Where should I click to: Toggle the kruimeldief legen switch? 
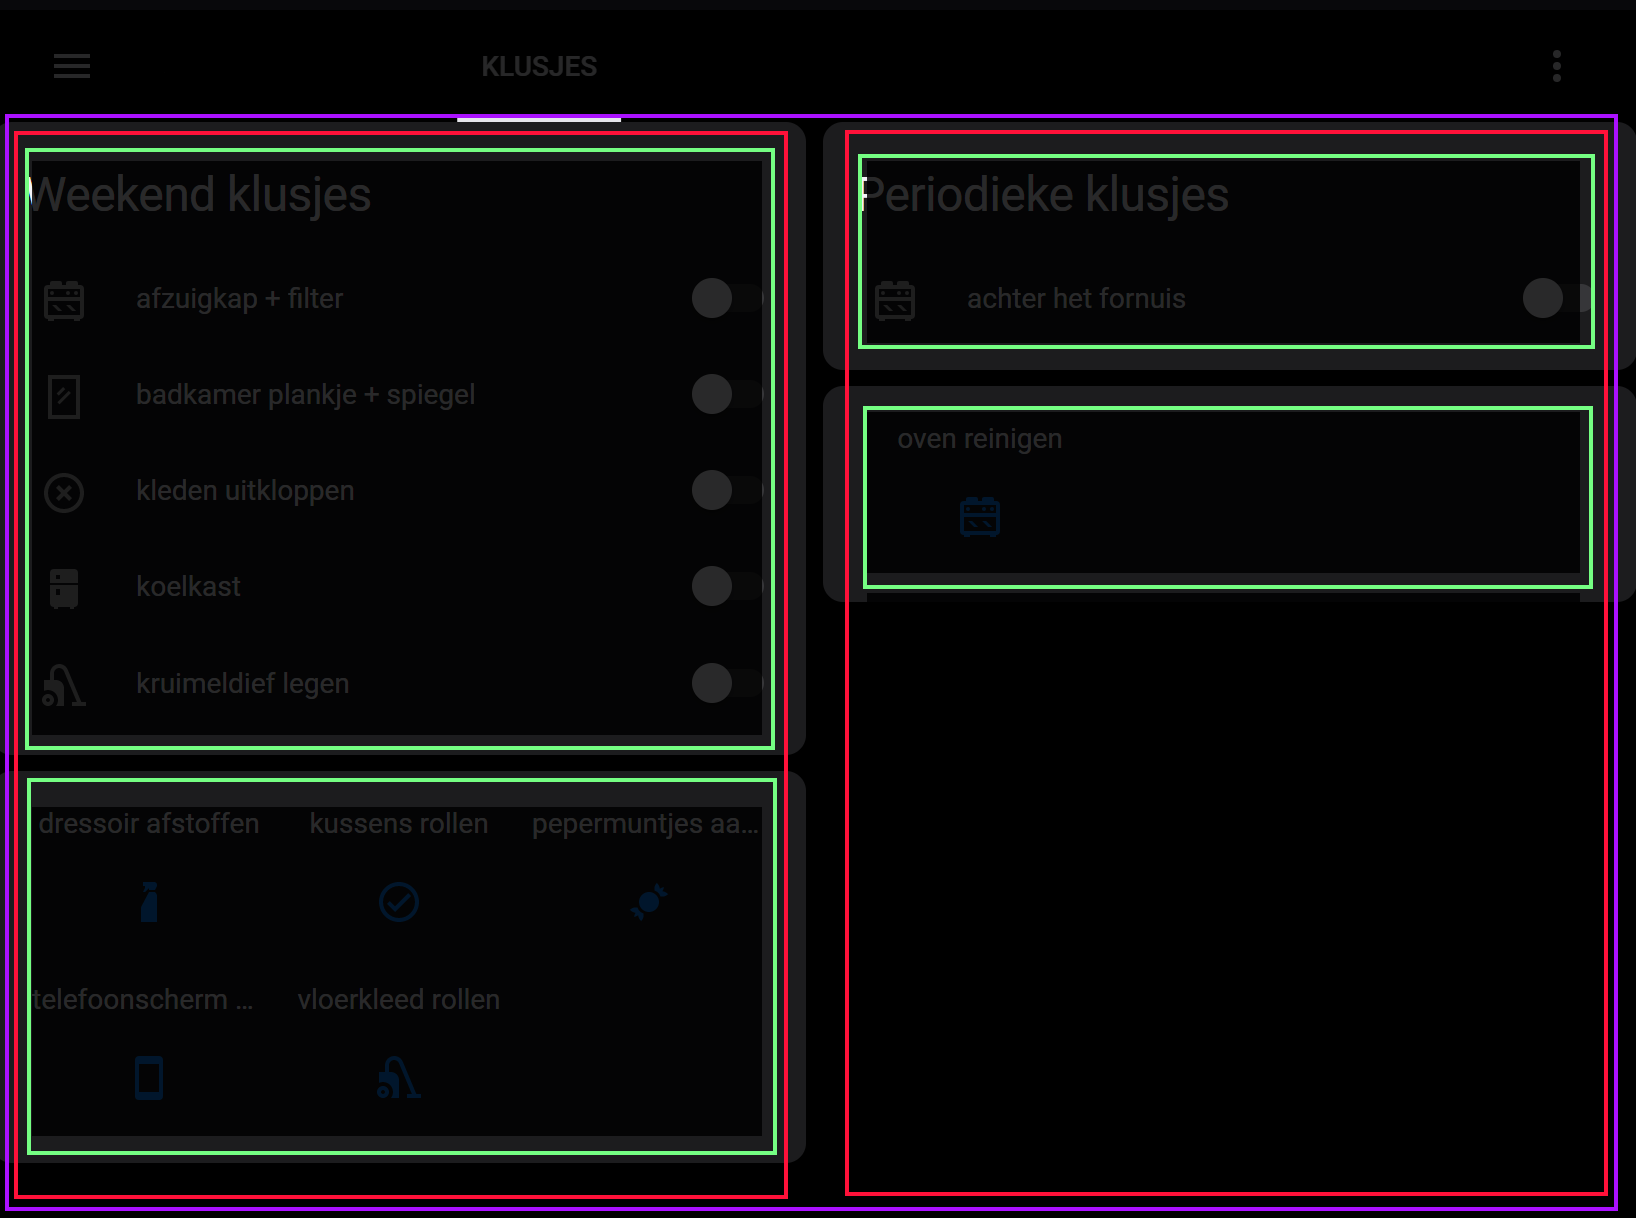[x=728, y=683]
